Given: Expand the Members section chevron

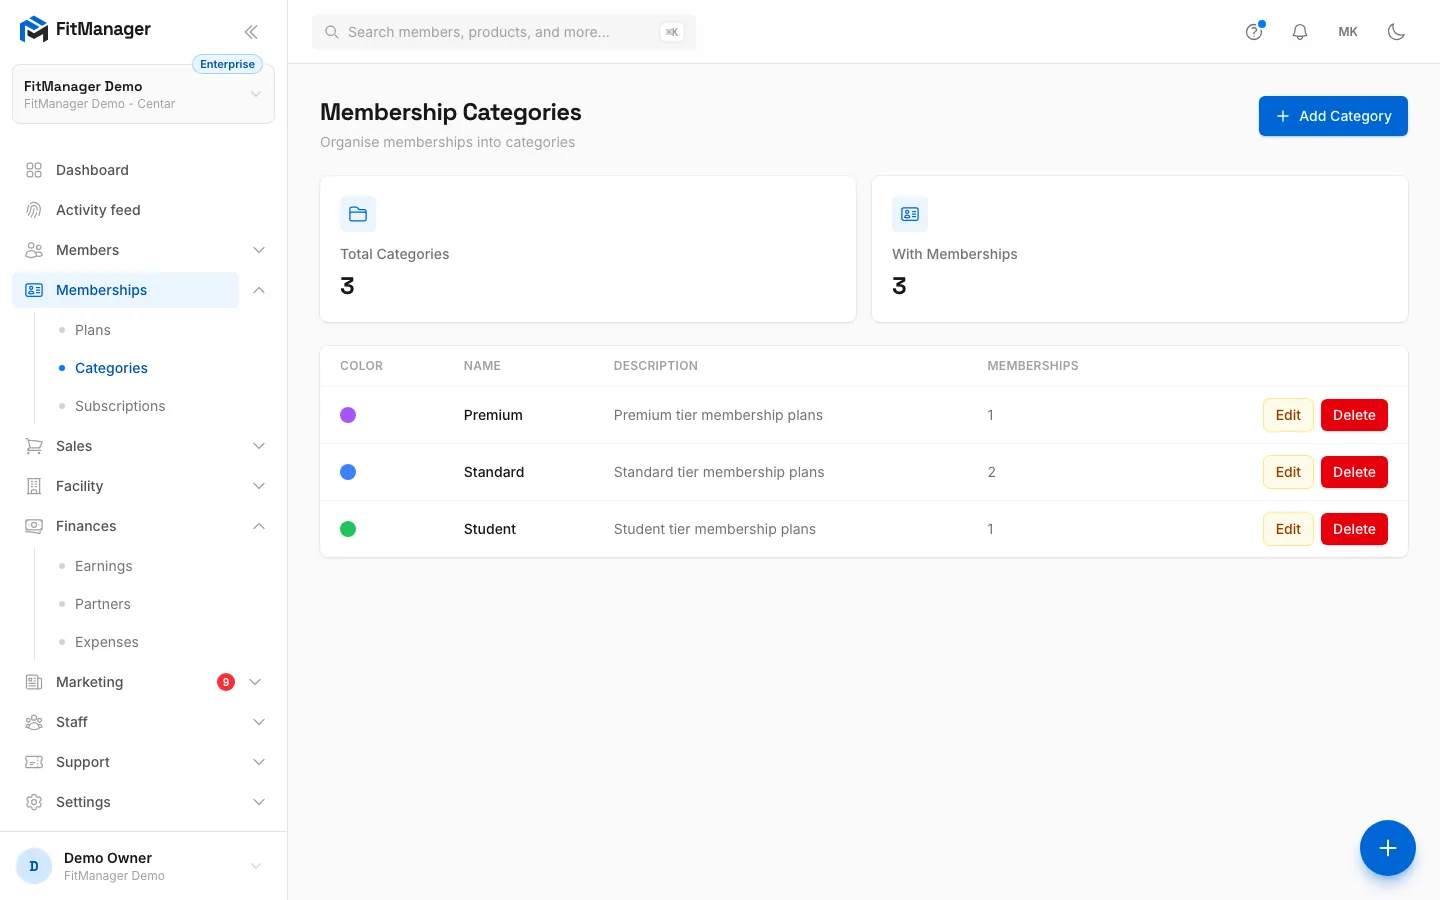Looking at the screenshot, I should (x=259, y=250).
